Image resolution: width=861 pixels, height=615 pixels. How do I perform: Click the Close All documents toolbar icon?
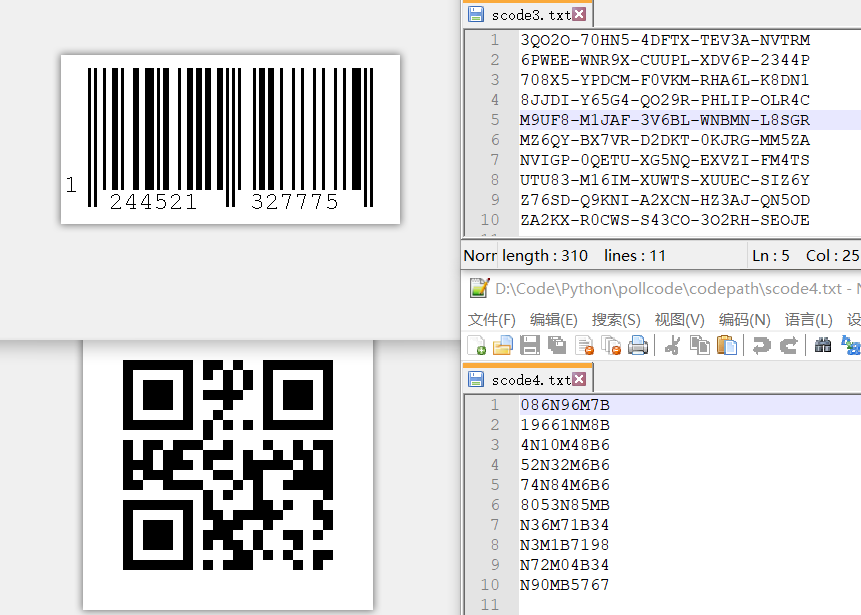point(611,345)
